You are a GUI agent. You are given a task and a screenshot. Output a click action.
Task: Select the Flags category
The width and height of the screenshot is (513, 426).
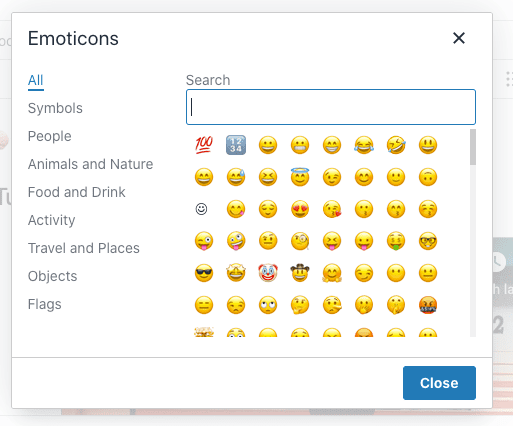(45, 304)
